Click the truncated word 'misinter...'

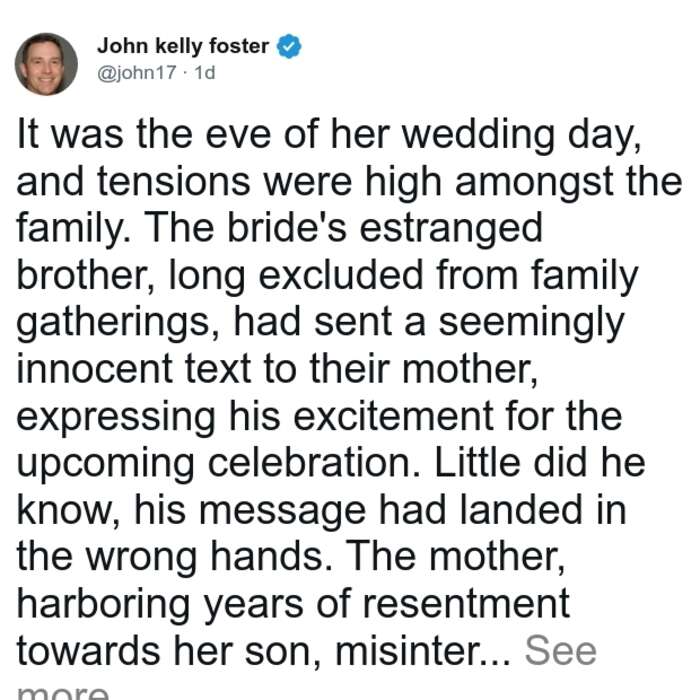click(422, 651)
